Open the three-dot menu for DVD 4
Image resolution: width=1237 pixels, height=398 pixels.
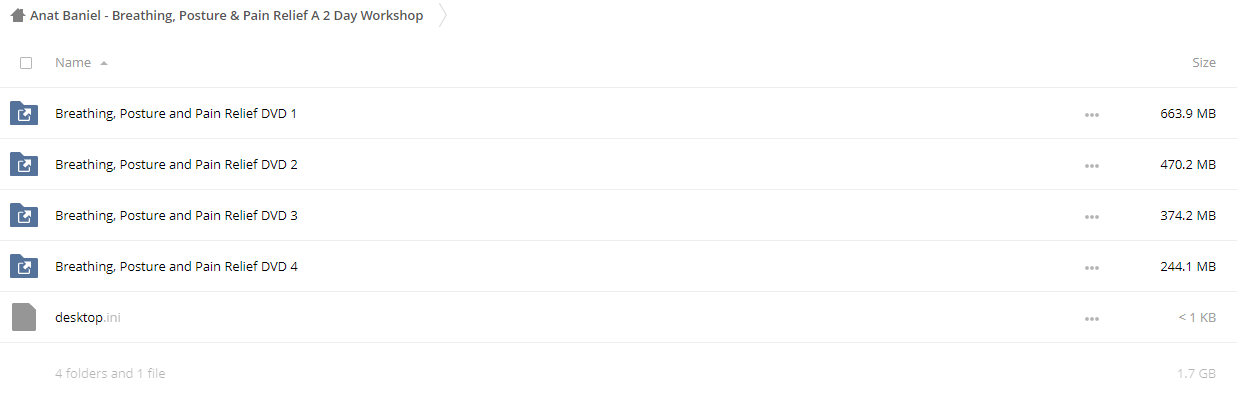point(1091,268)
